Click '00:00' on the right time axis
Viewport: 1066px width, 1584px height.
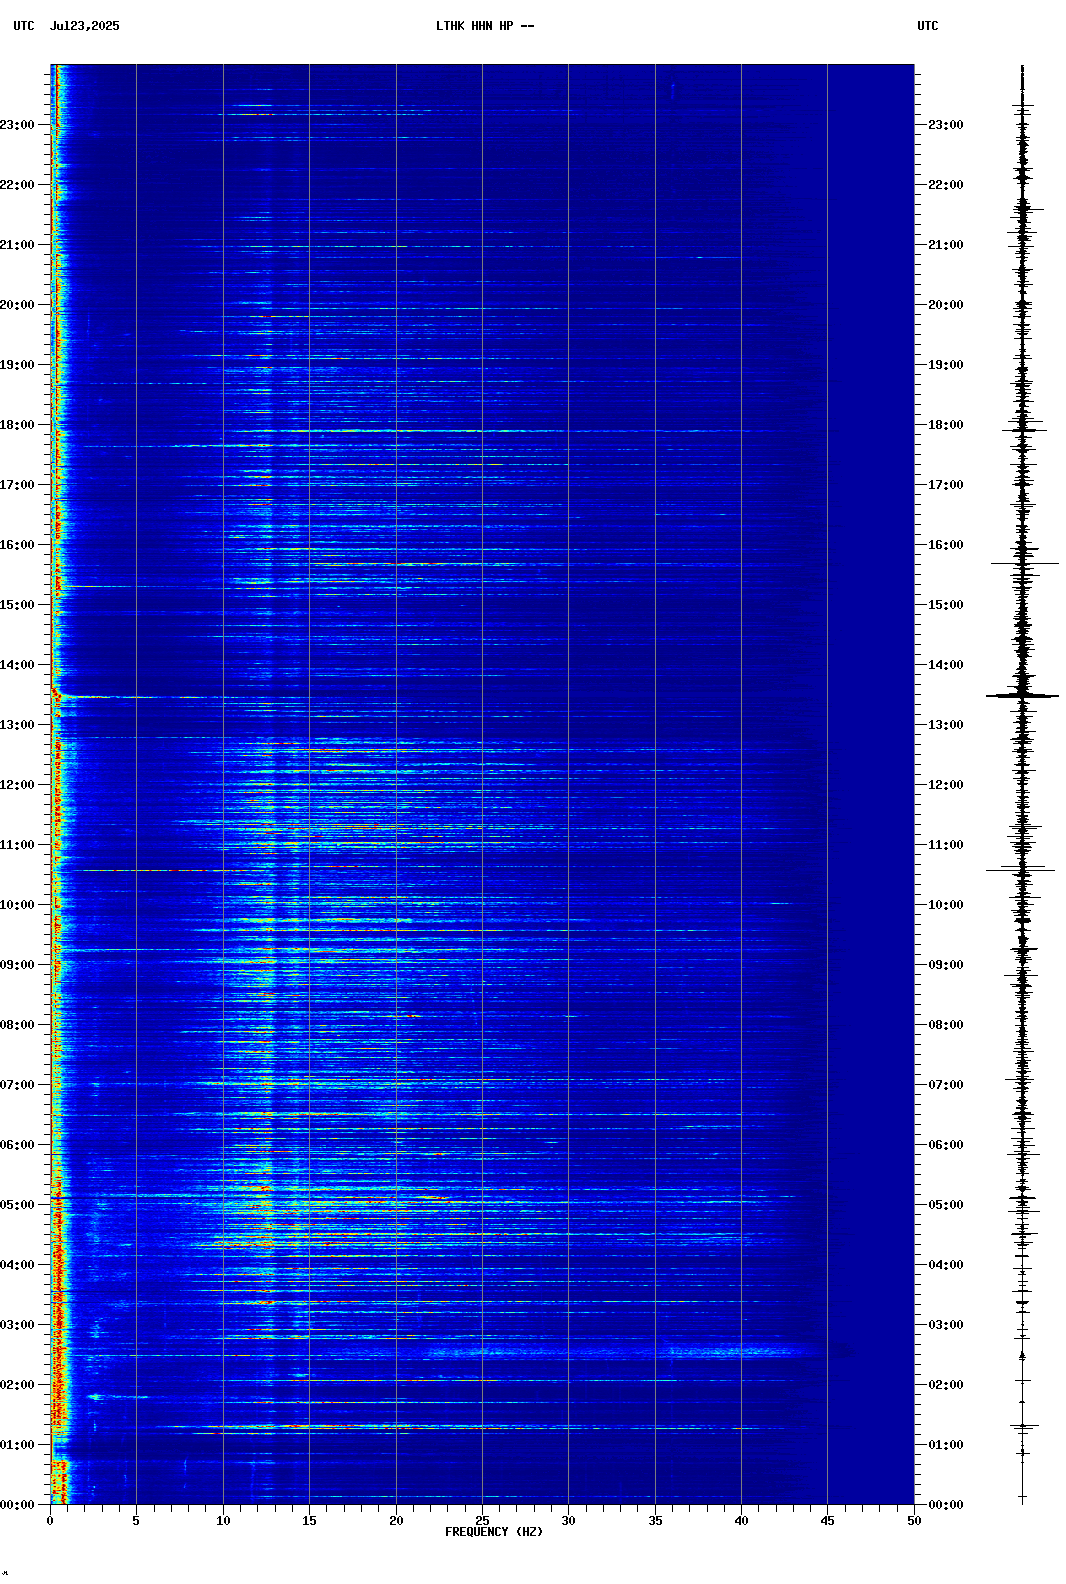[946, 1505]
